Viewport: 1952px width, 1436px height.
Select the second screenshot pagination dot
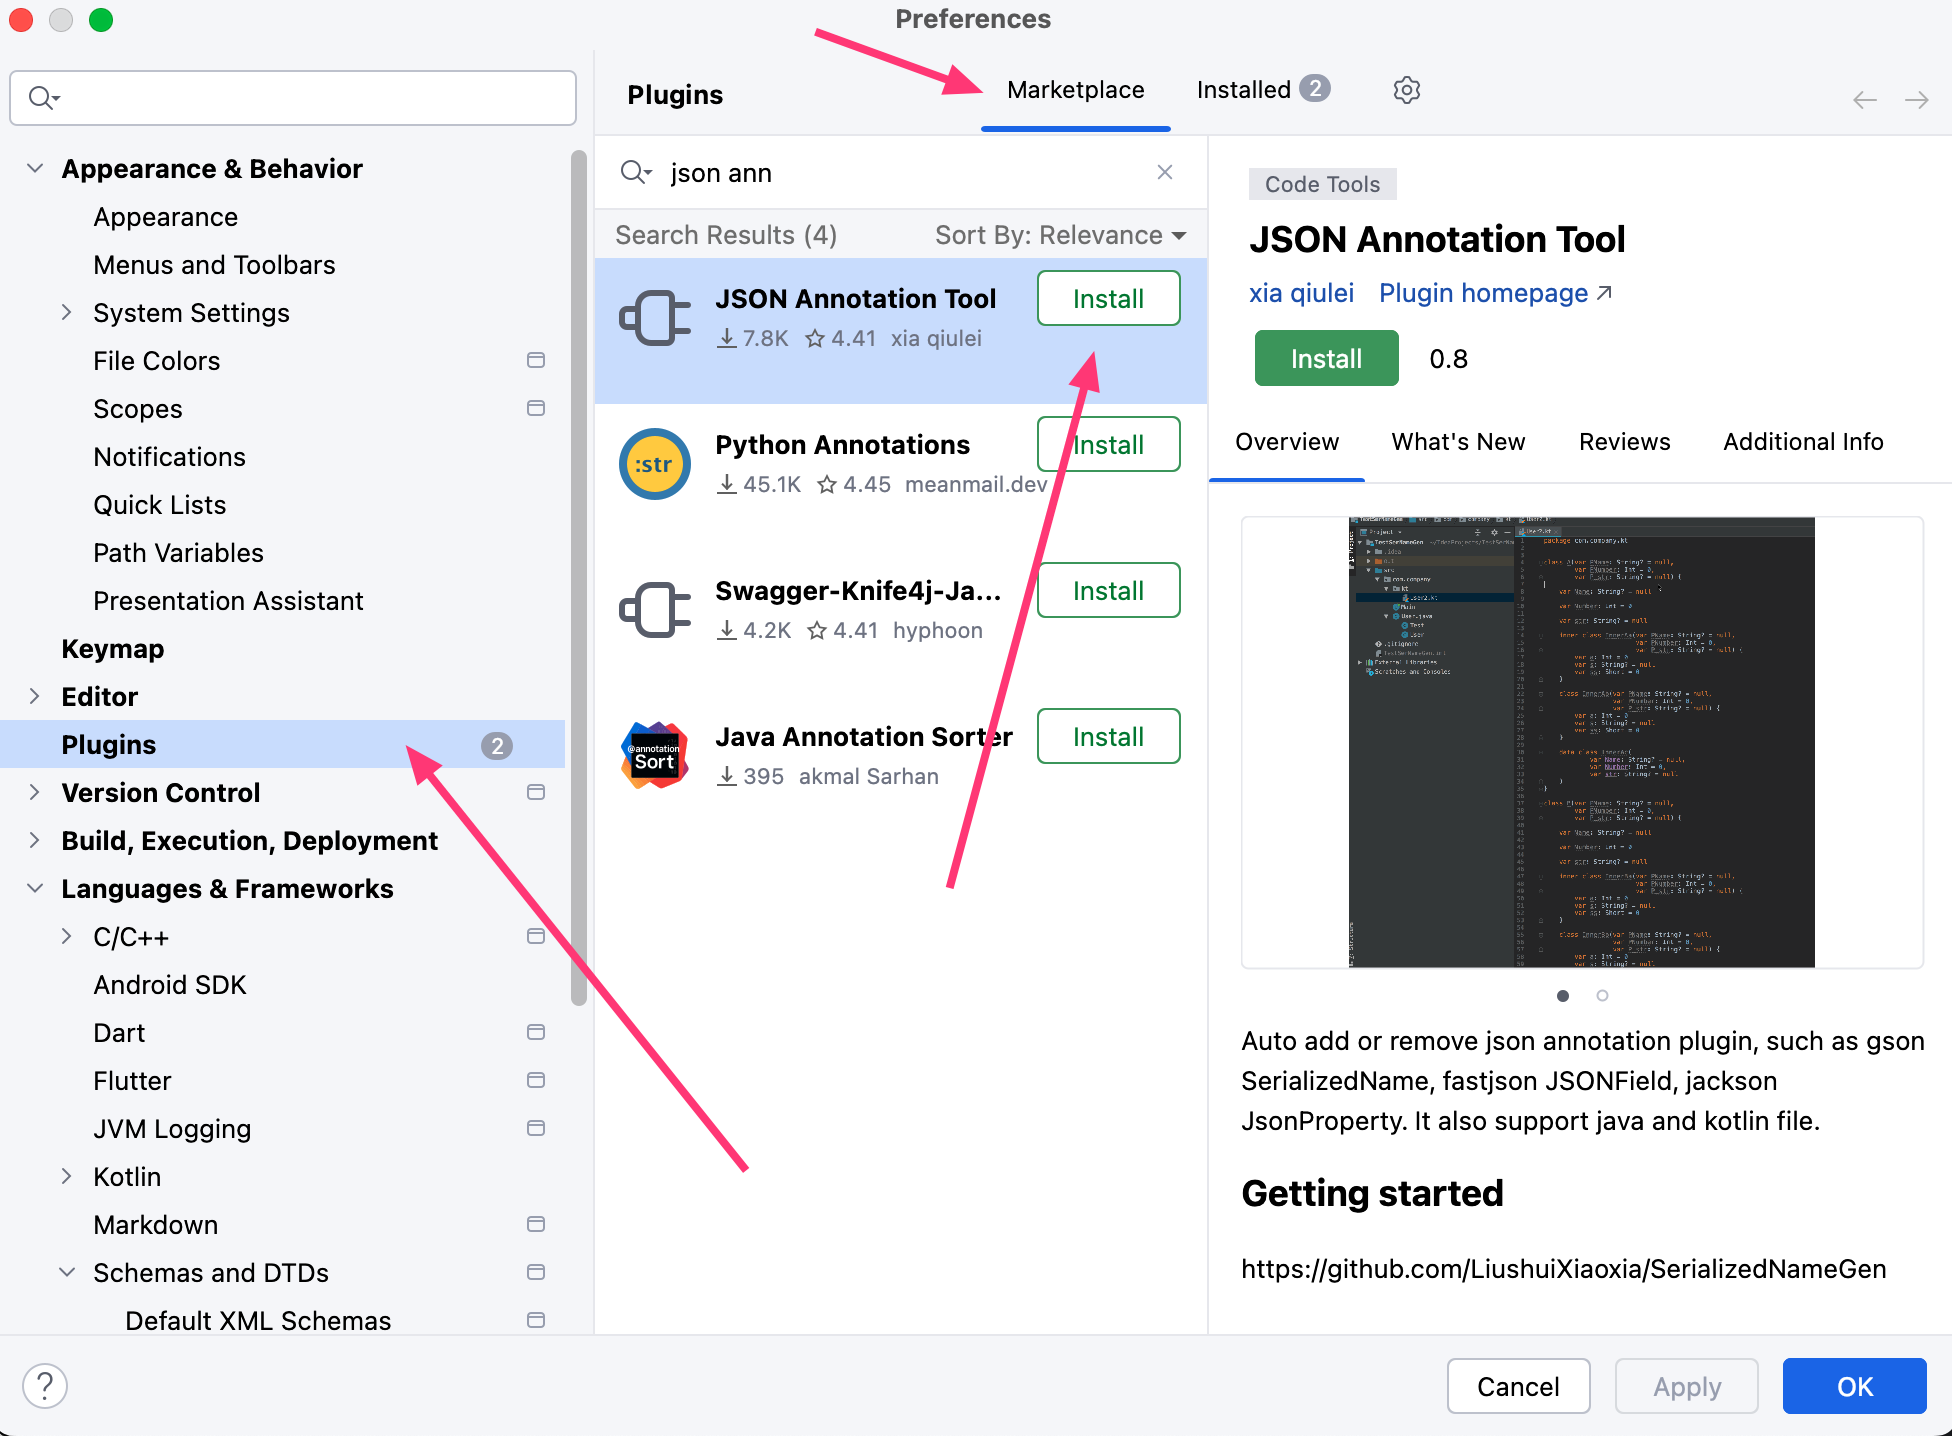tap(1602, 996)
